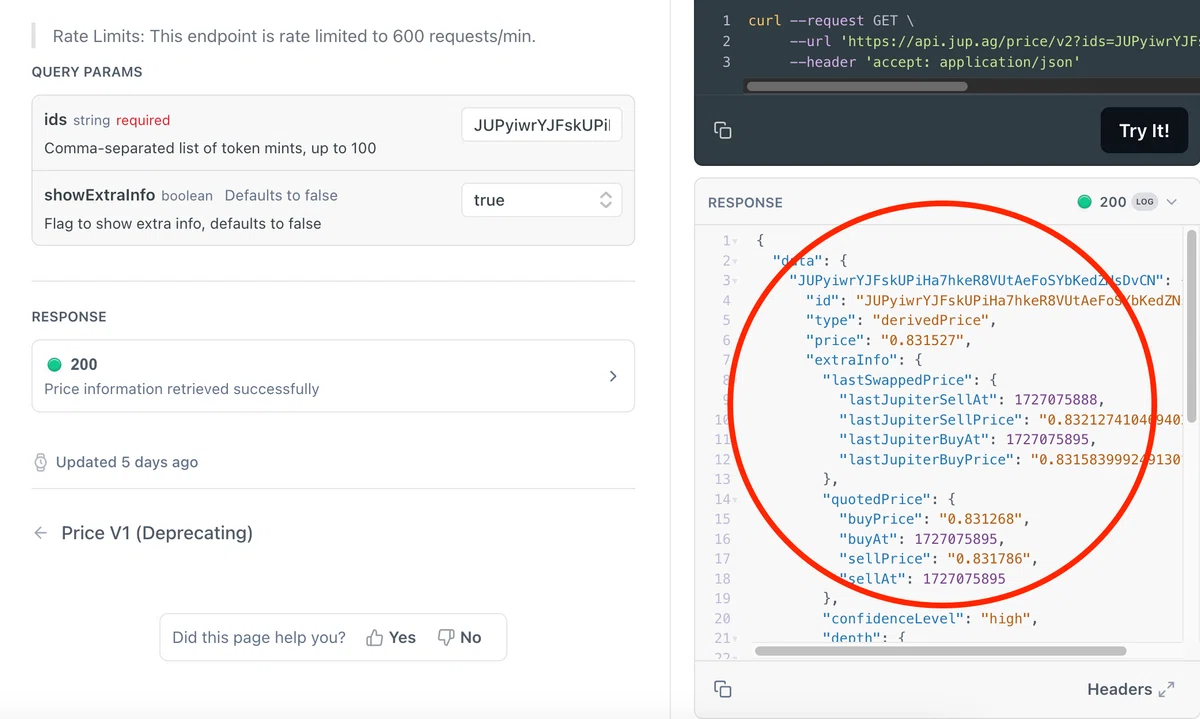
Task: Copy the curl request code
Action: (723, 131)
